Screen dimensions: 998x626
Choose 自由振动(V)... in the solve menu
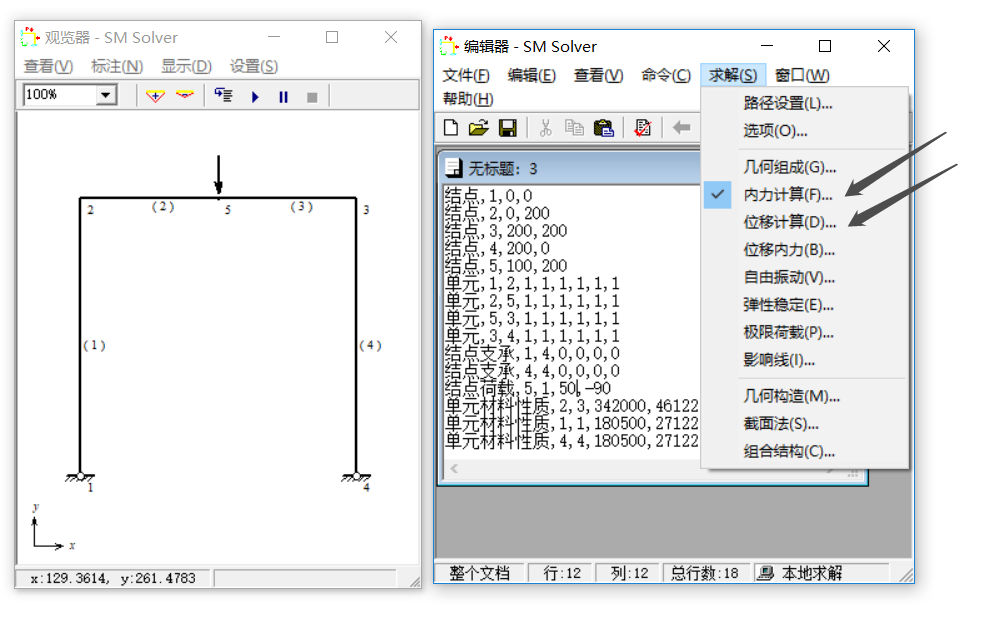805,277
